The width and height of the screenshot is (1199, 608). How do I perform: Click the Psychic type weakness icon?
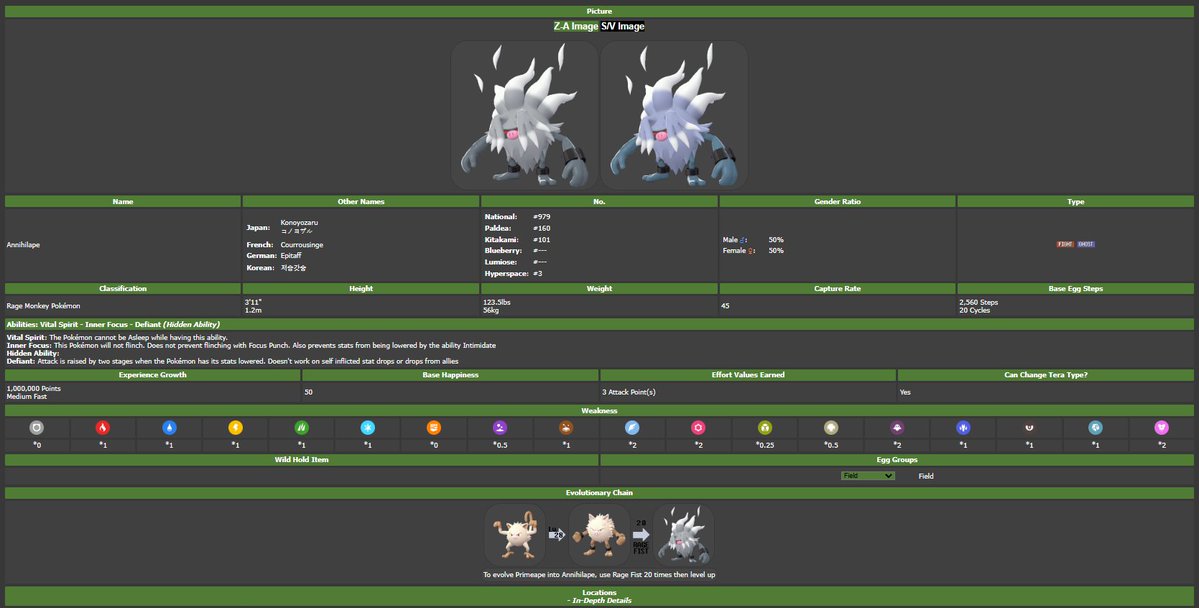(698, 428)
